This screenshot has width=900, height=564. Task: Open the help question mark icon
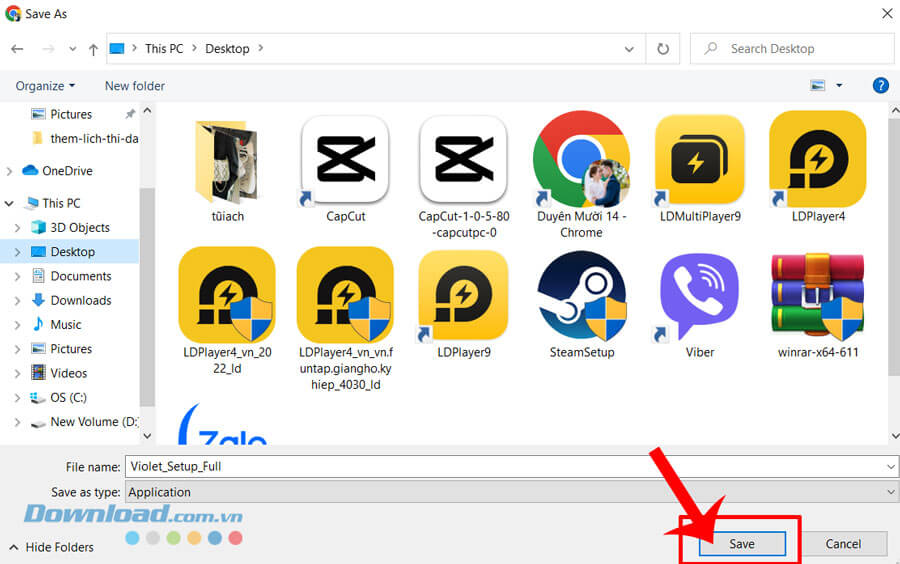tap(880, 86)
